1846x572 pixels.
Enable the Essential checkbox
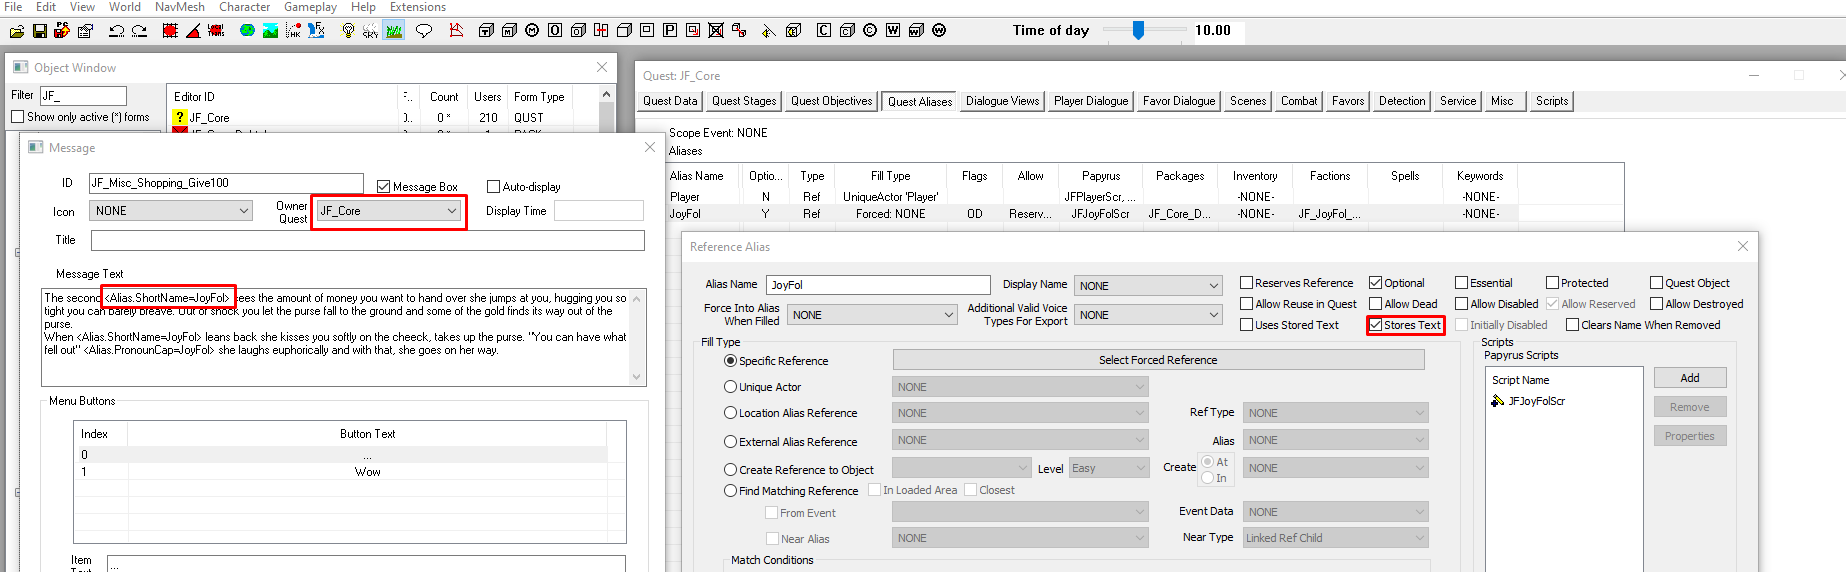[x=1462, y=283]
